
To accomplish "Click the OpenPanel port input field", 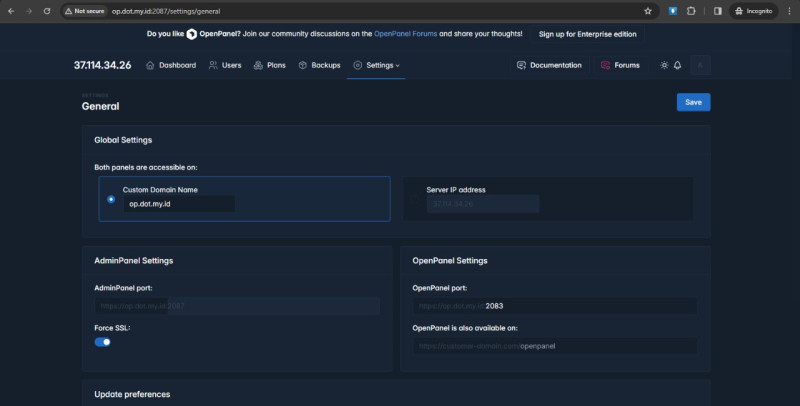I will (x=554, y=306).
